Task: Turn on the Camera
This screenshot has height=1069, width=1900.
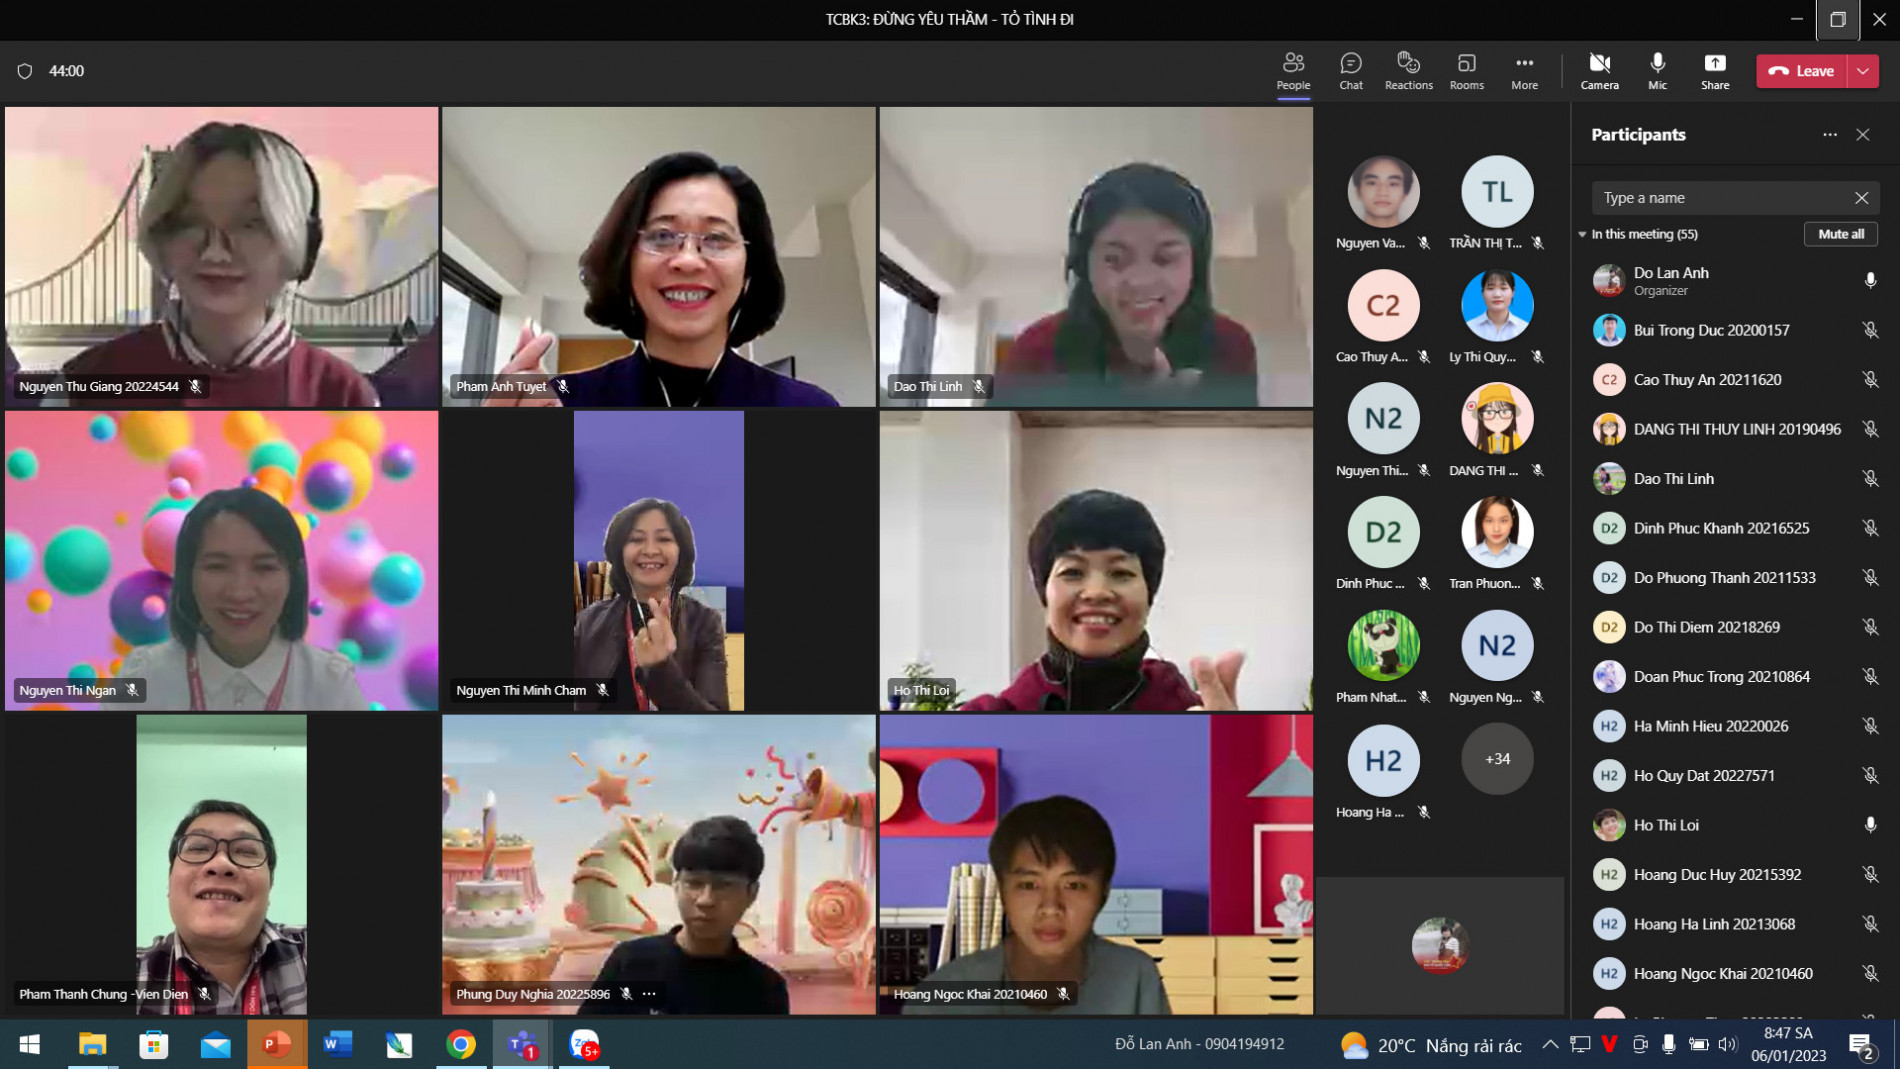Action: 1599,71
